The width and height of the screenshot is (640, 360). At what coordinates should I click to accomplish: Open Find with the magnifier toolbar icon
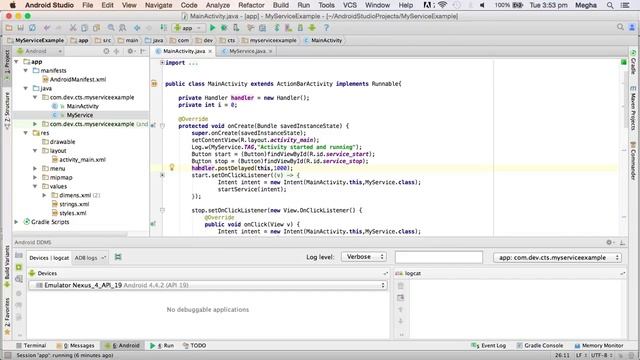coord(111,28)
